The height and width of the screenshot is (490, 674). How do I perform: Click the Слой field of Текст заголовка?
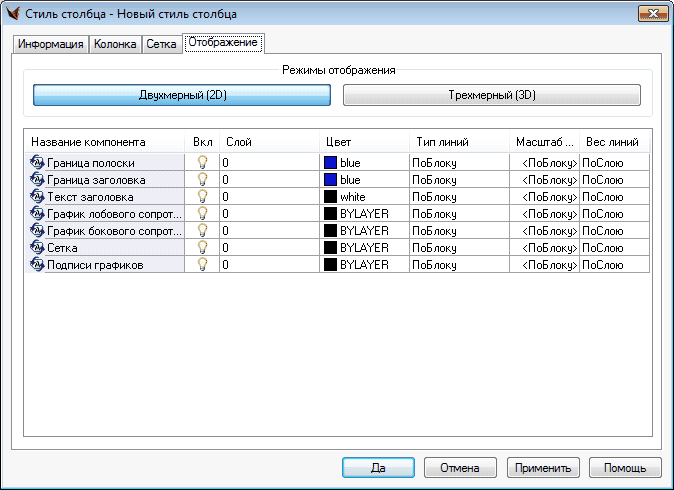click(x=268, y=197)
